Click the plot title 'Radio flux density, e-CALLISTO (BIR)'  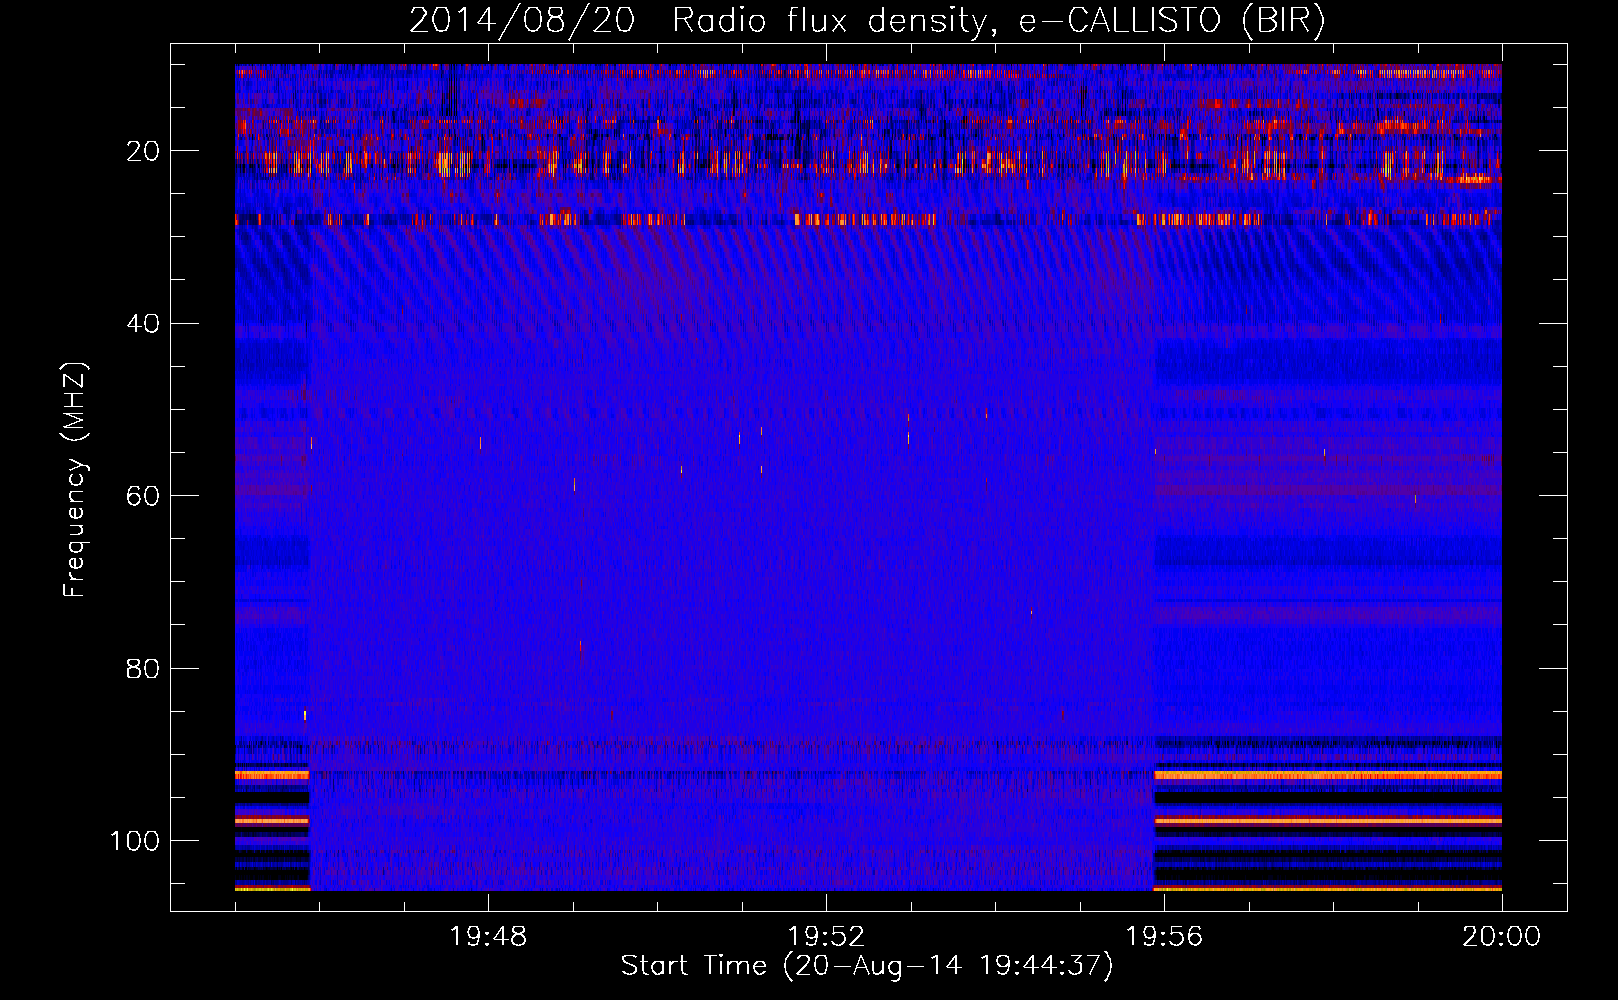point(998,21)
